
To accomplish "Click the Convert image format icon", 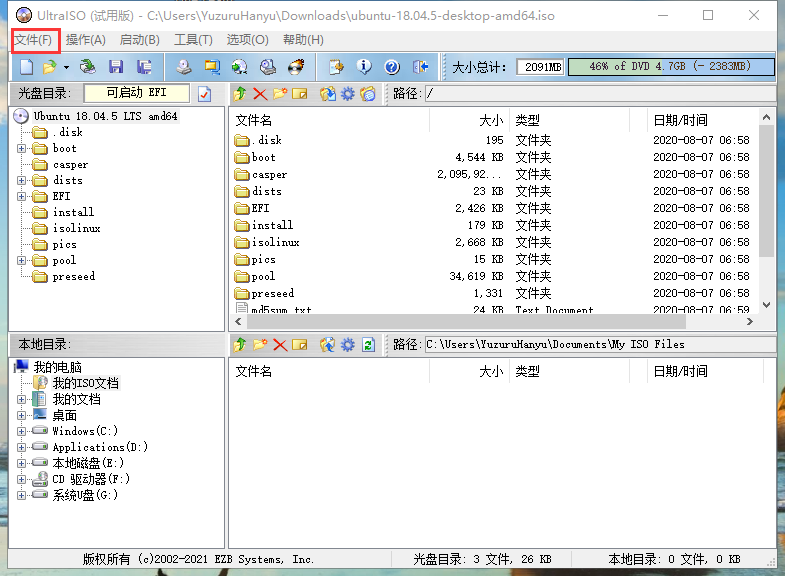I will [x=212, y=67].
